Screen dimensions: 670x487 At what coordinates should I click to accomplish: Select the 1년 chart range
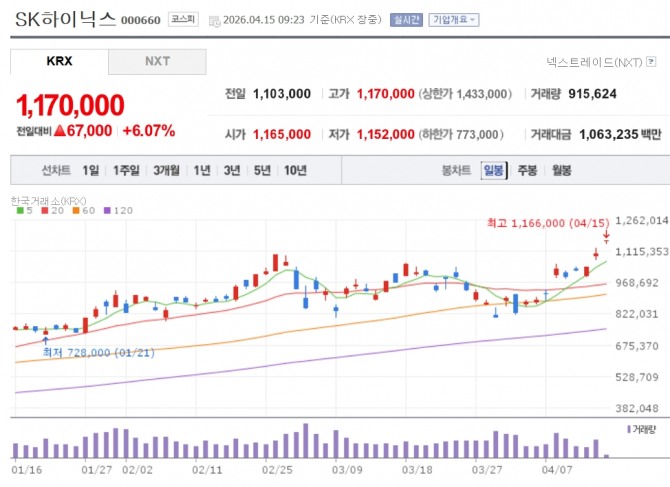point(202,170)
